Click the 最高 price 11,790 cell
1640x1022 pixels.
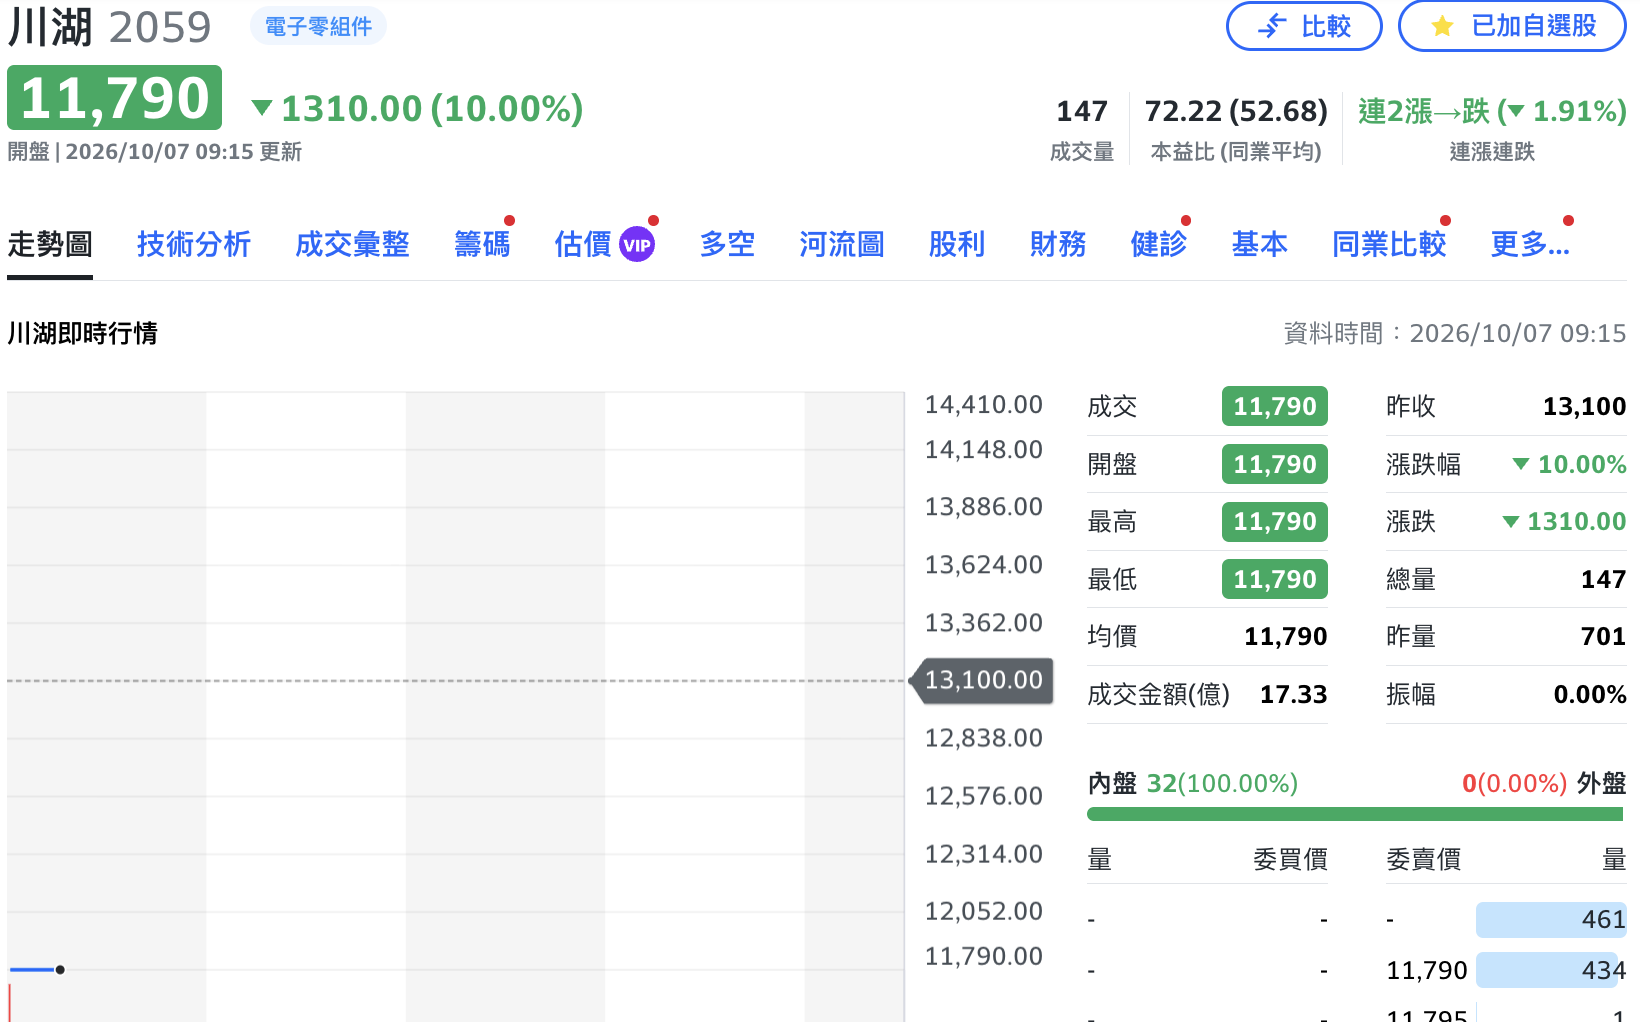click(x=1275, y=521)
